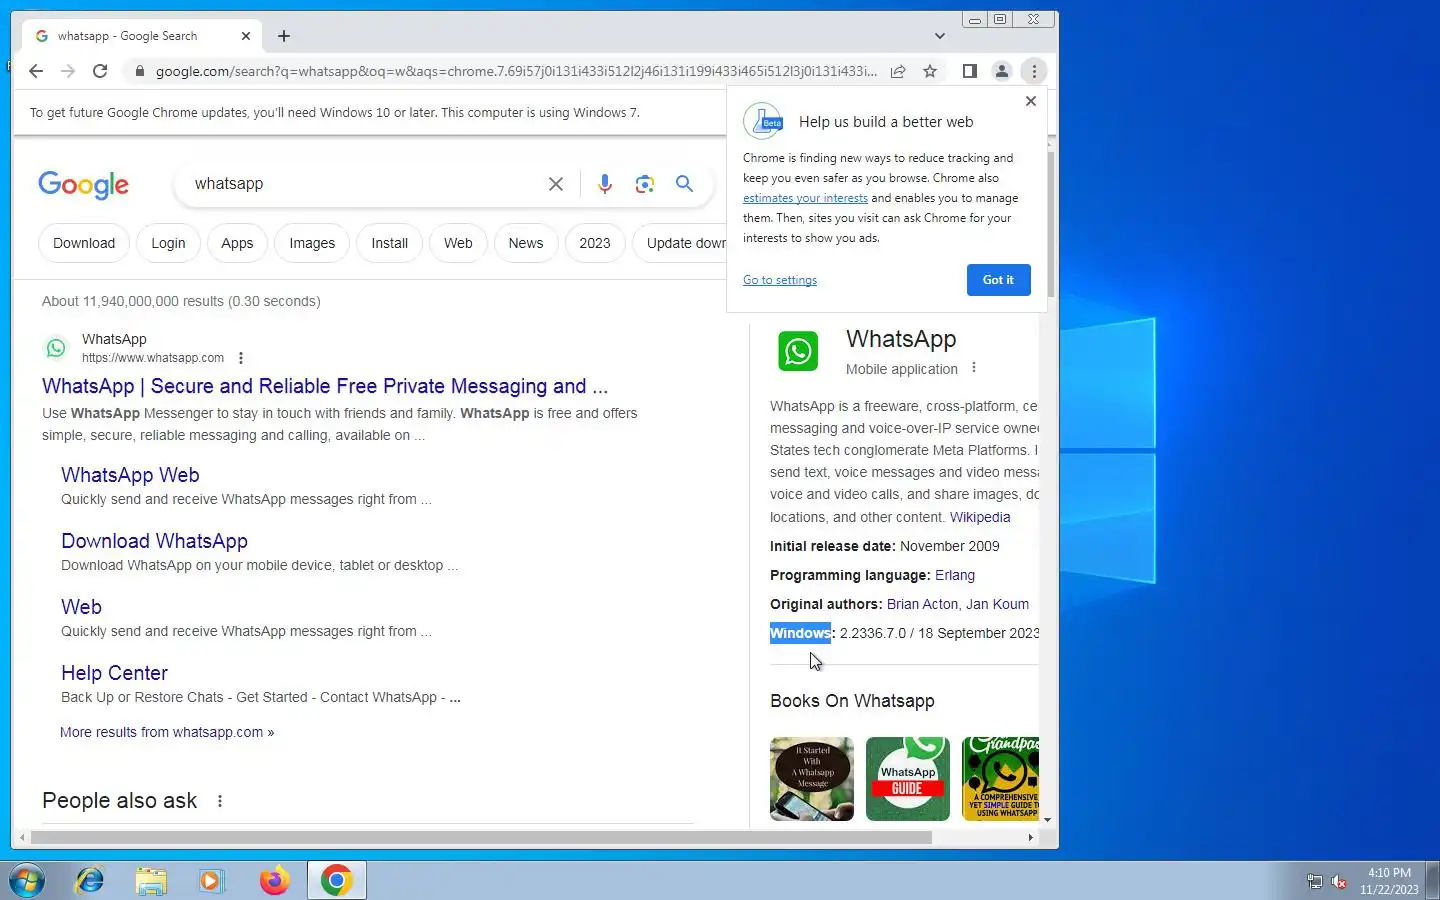The width and height of the screenshot is (1440, 900).
Task: Clear the search box with the X icon
Action: click(x=556, y=184)
